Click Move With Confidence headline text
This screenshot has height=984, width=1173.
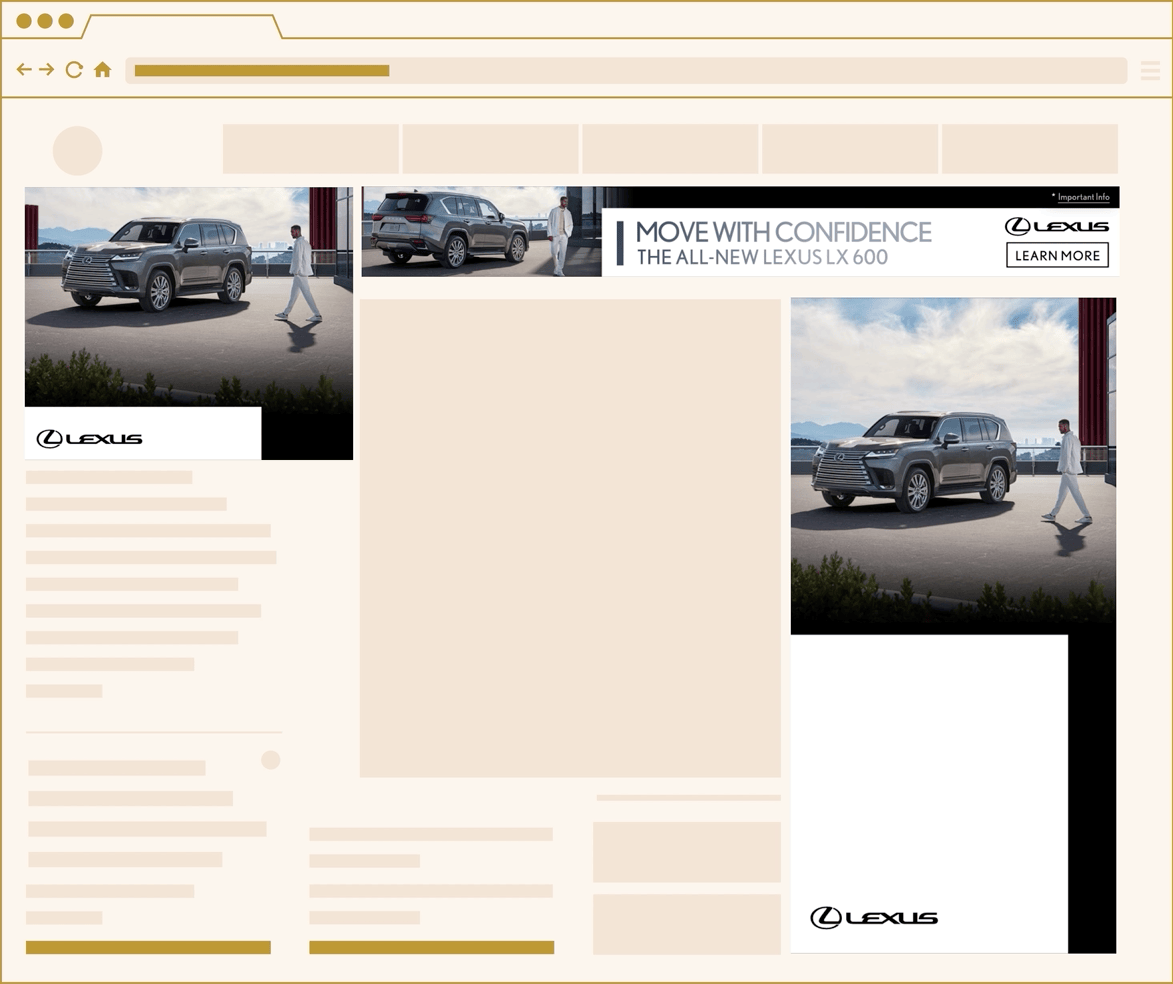point(783,232)
